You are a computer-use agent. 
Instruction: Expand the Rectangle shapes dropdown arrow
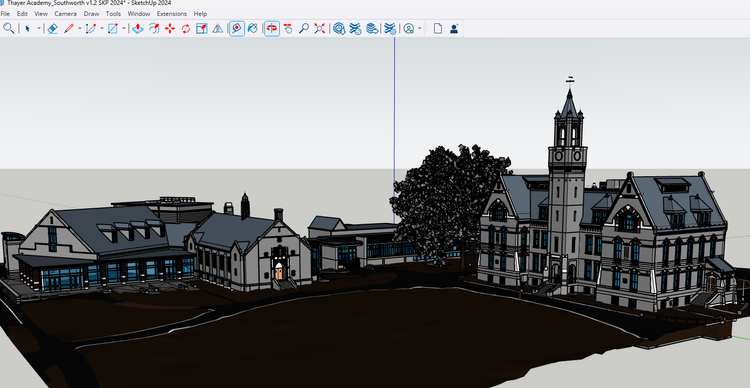(x=124, y=29)
